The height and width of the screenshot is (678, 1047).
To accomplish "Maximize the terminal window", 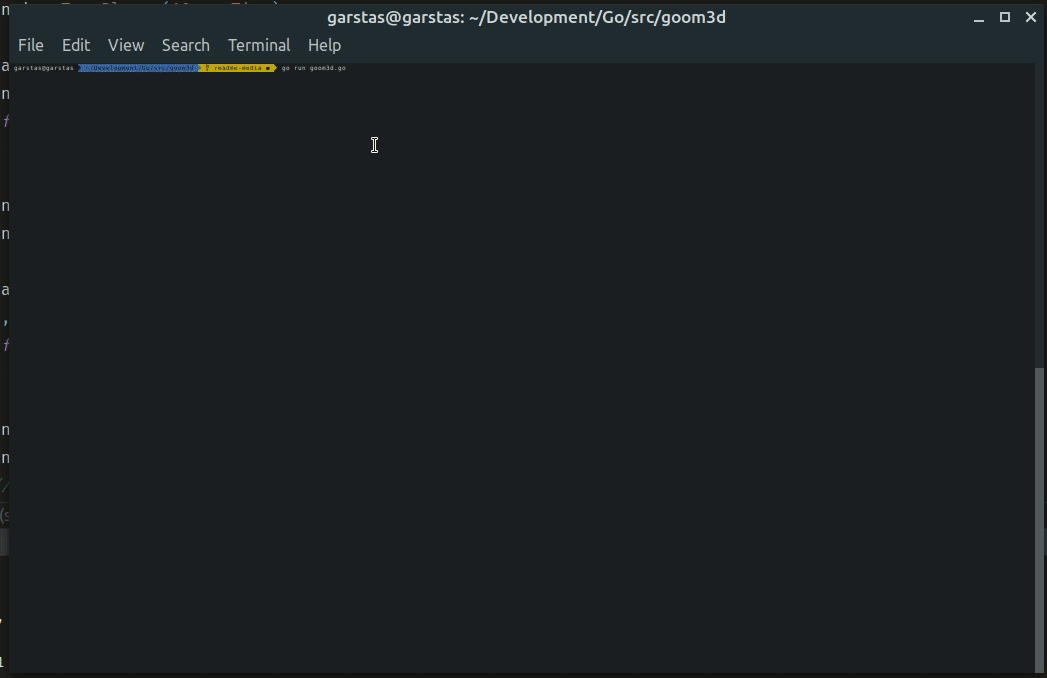I will 1005,17.
